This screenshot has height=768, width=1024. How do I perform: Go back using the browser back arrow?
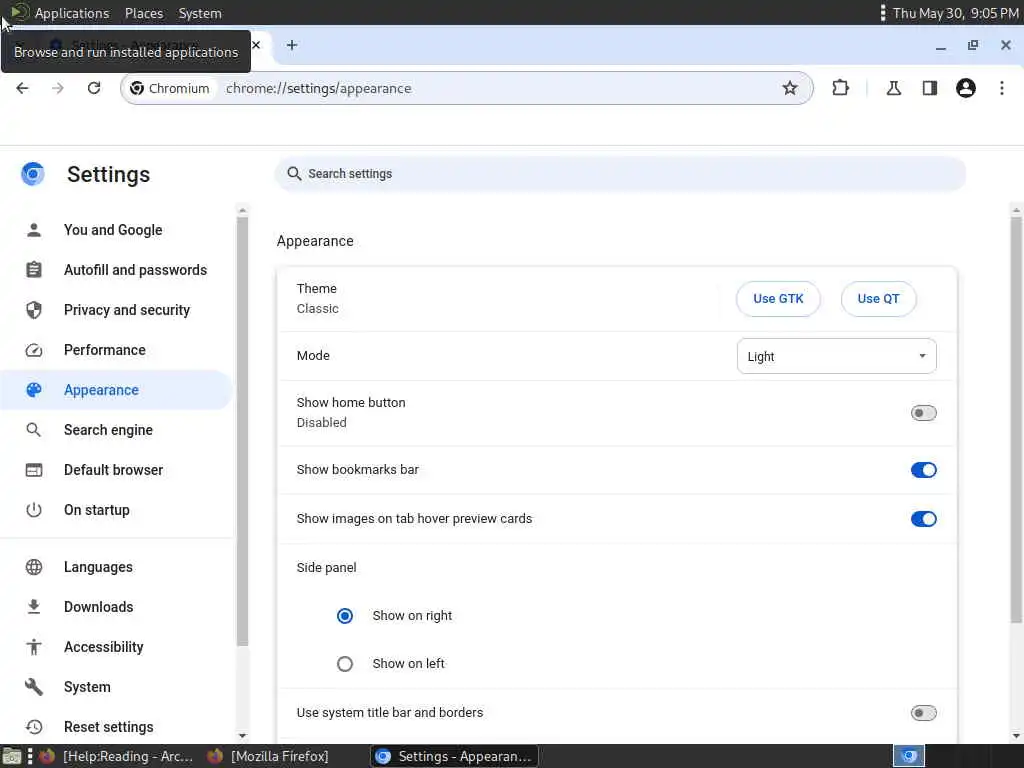(x=22, y=88)
